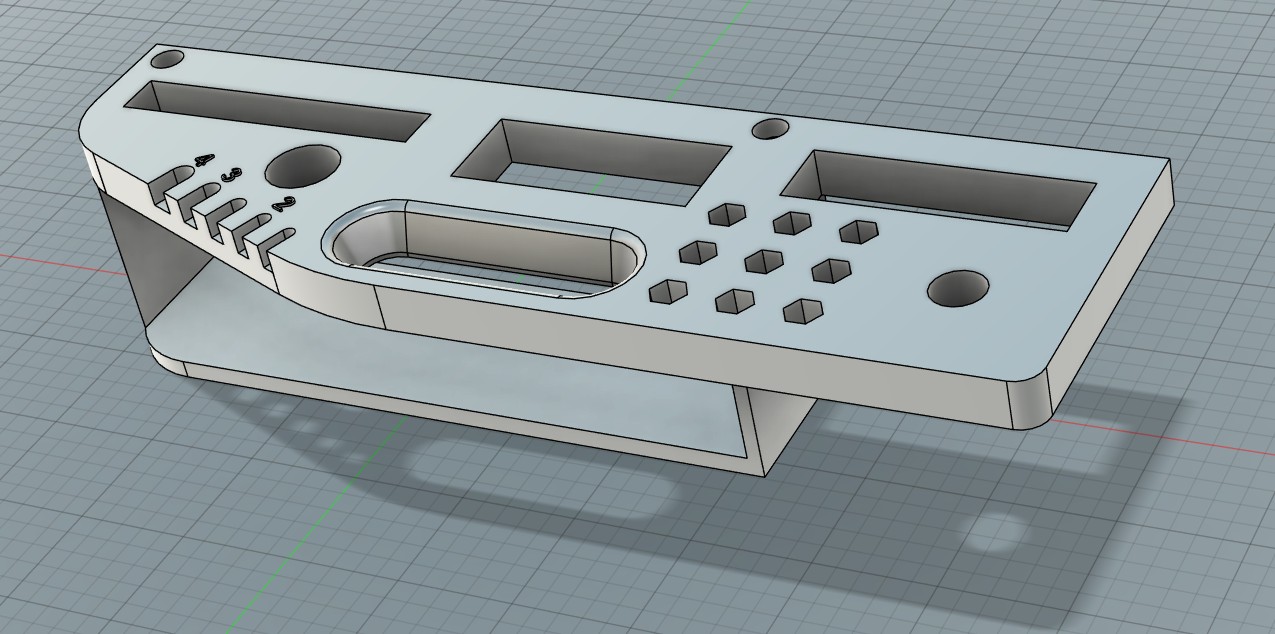Click the large round hole beside the engraved numbers
Image resolution: width=1275 pixels, height=634 pixels.
tap(302, 165)
